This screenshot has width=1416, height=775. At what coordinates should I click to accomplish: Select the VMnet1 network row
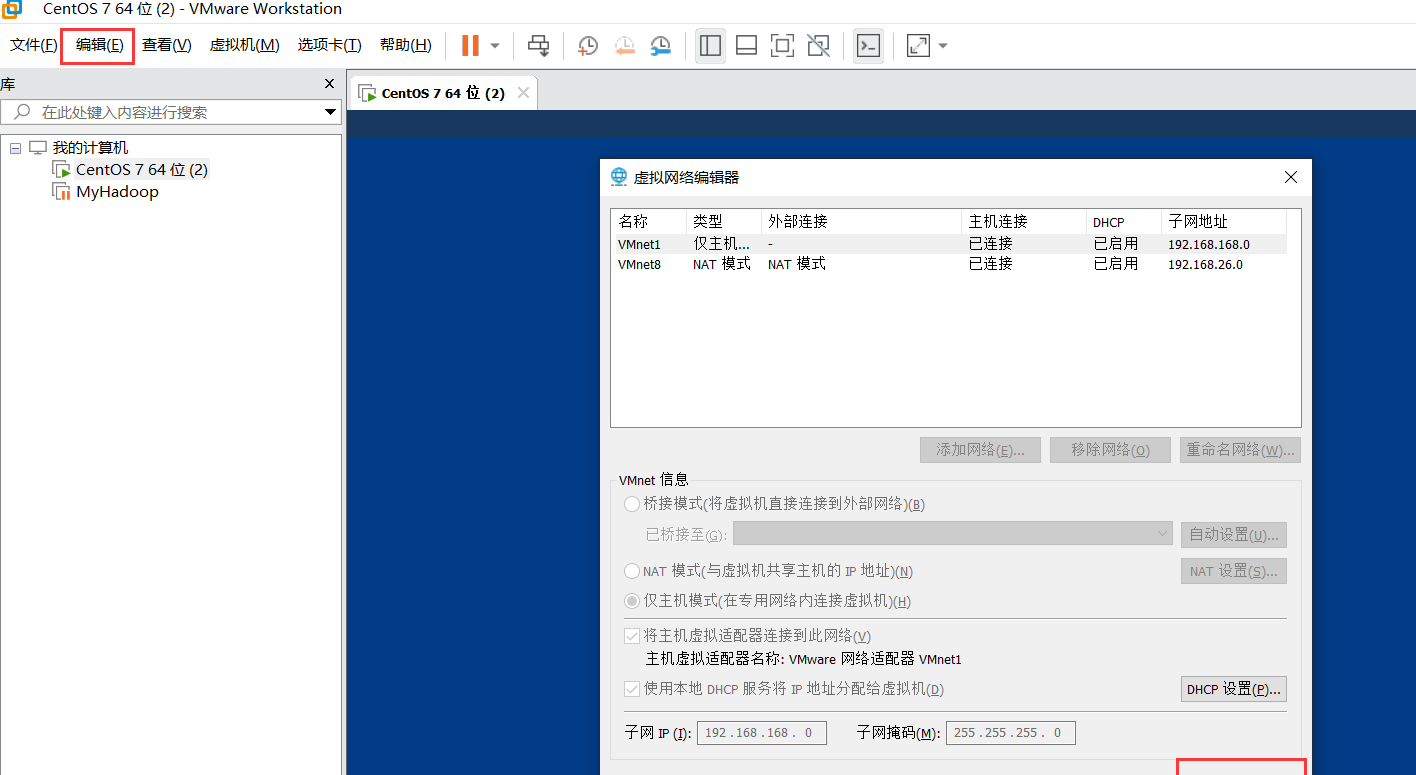tap(949, 244)
